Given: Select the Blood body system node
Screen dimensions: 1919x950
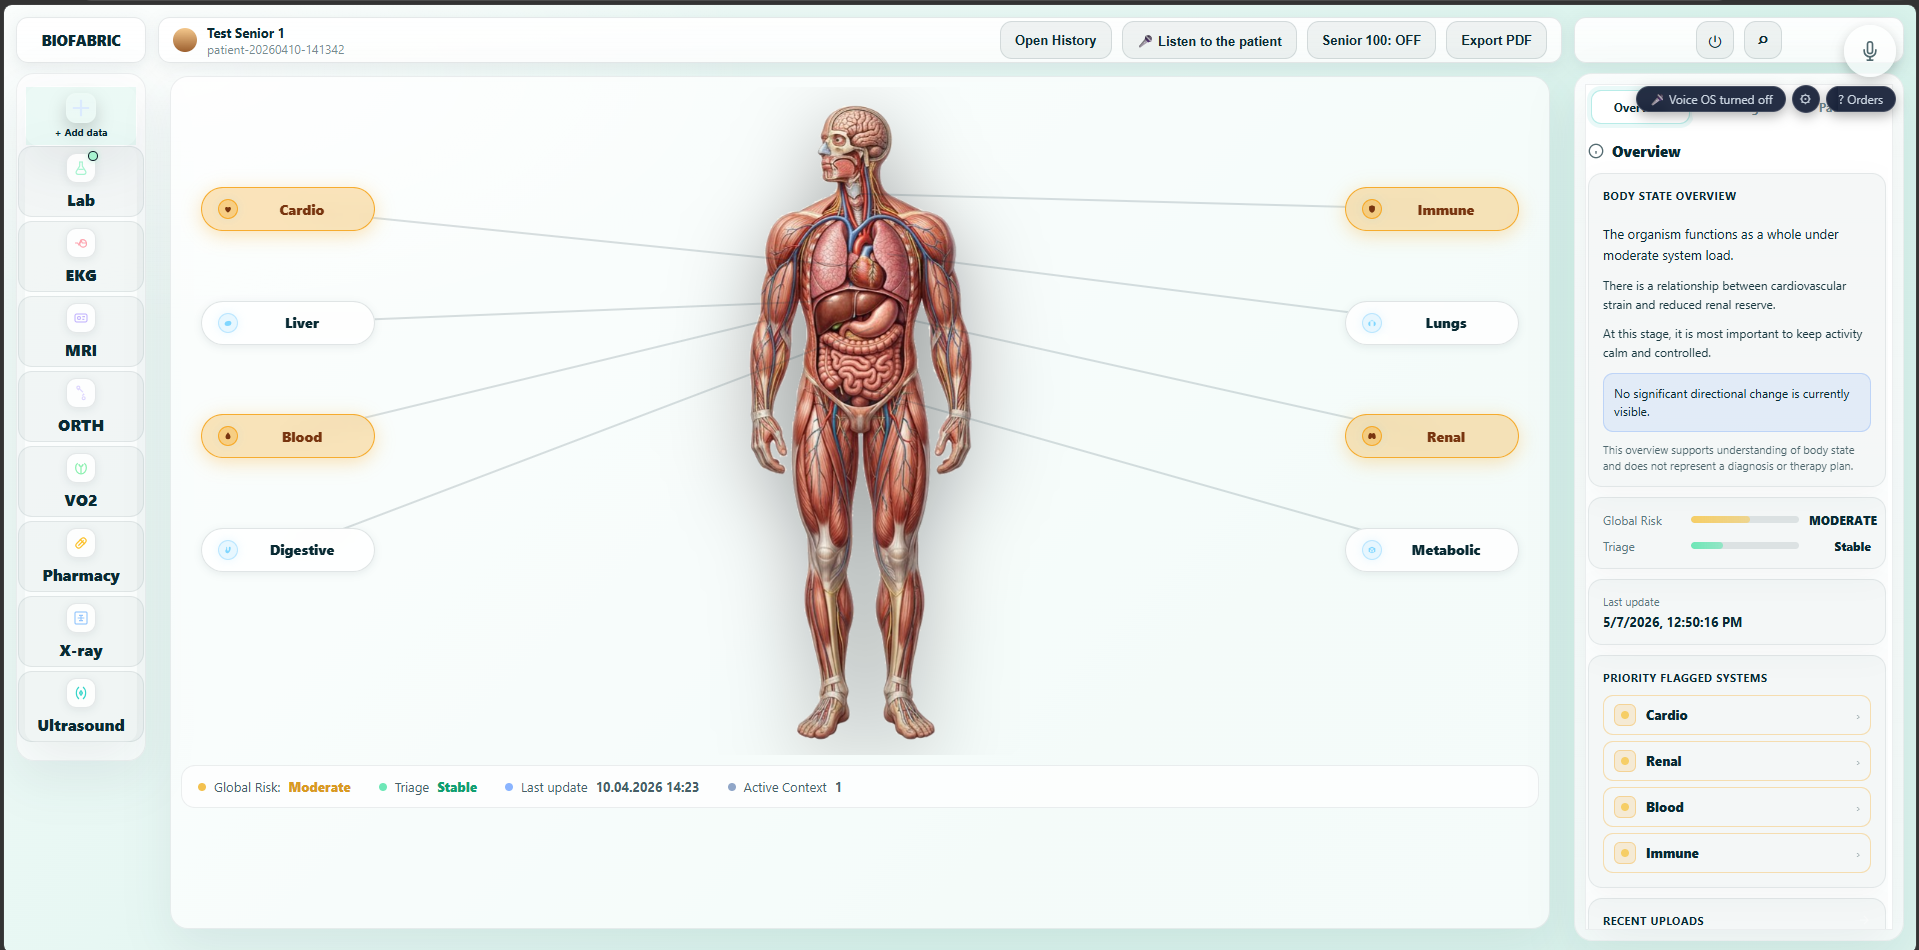Looking at the screenshot, I should pos(288,436).
